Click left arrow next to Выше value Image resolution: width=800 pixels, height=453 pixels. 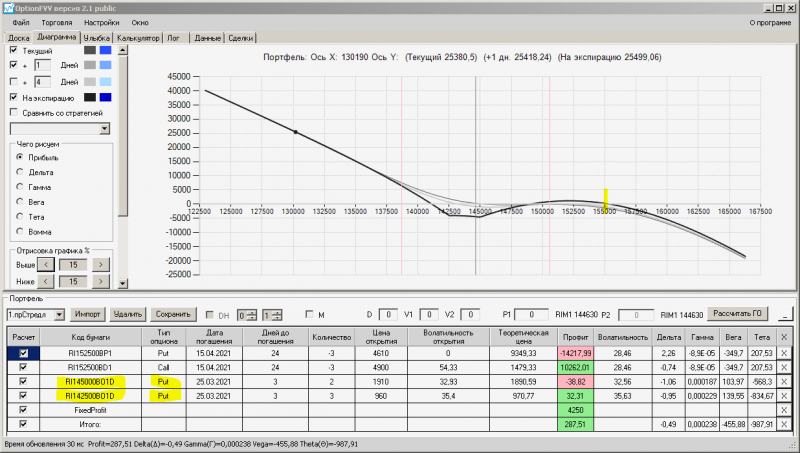[x=46, y=265]
